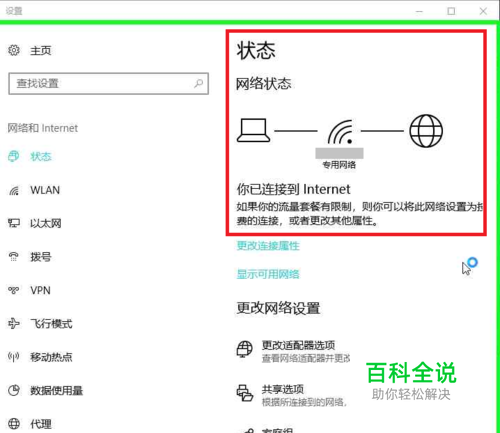
Task: Click the 拨号 dial-up phone icon
Action: 14,257
